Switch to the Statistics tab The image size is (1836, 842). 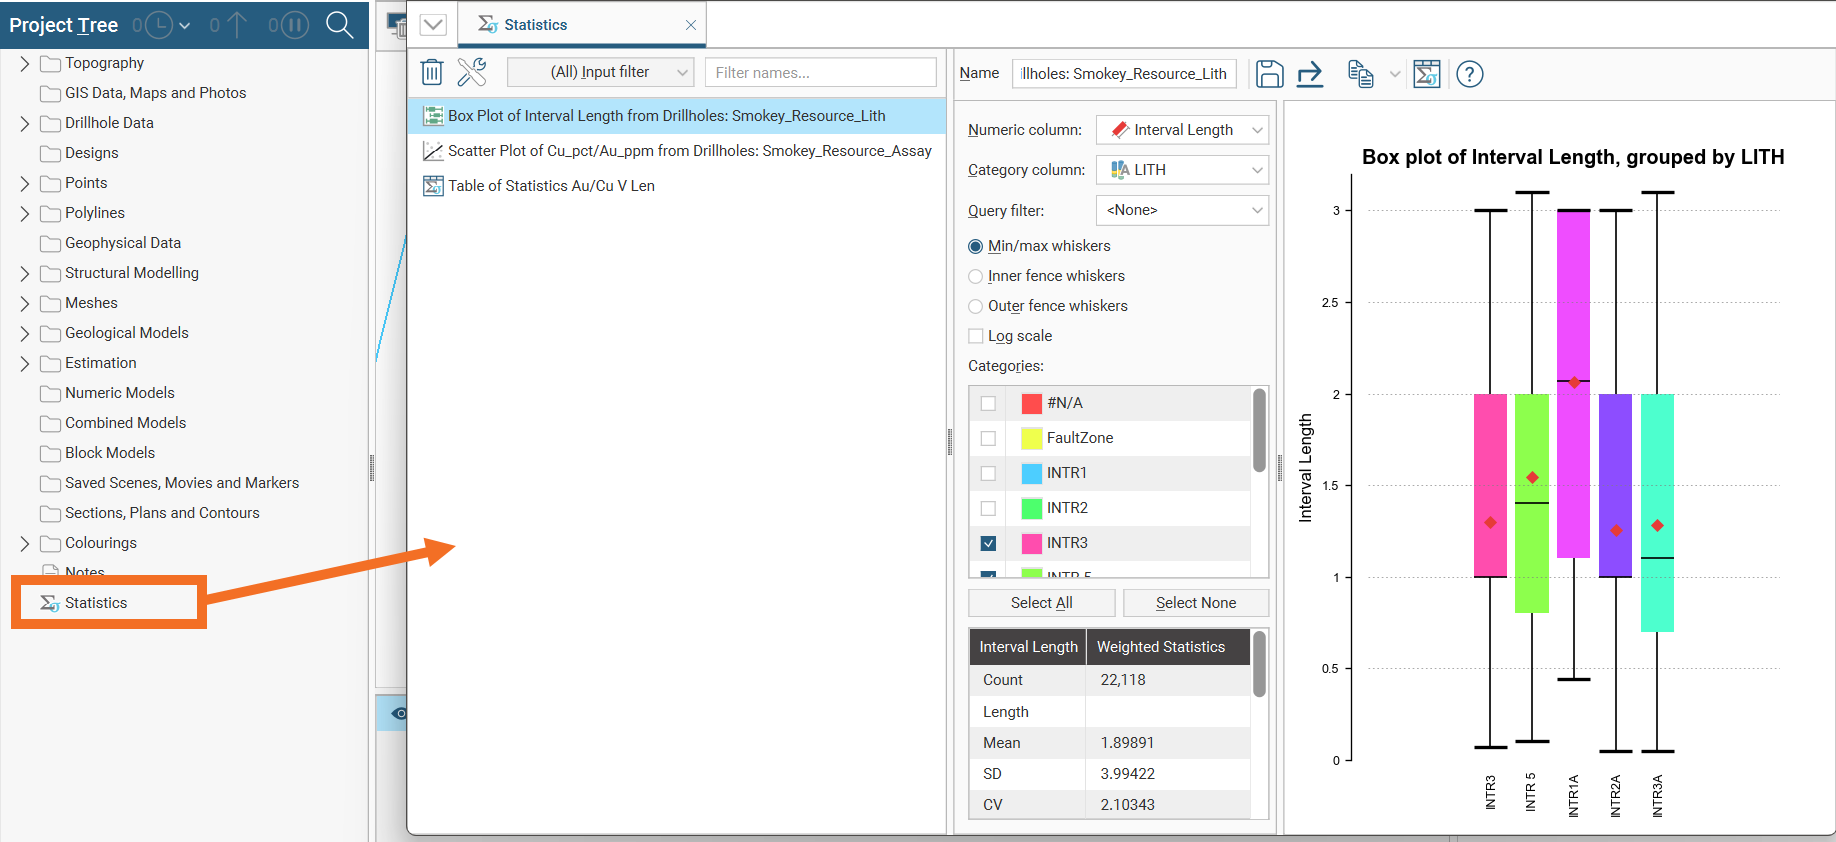click(x=535, y=25)
